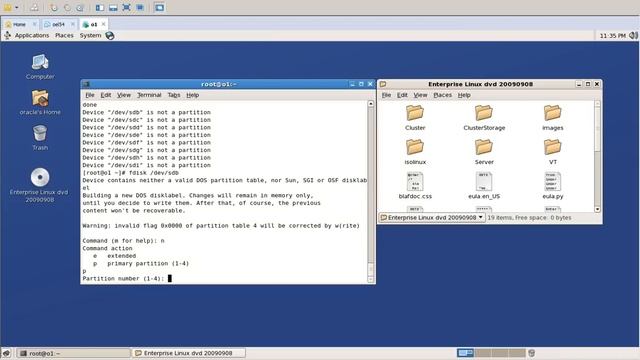Click Enterprise Linux dvd taskbar button
640x360 pixels.
pos(189,353)
